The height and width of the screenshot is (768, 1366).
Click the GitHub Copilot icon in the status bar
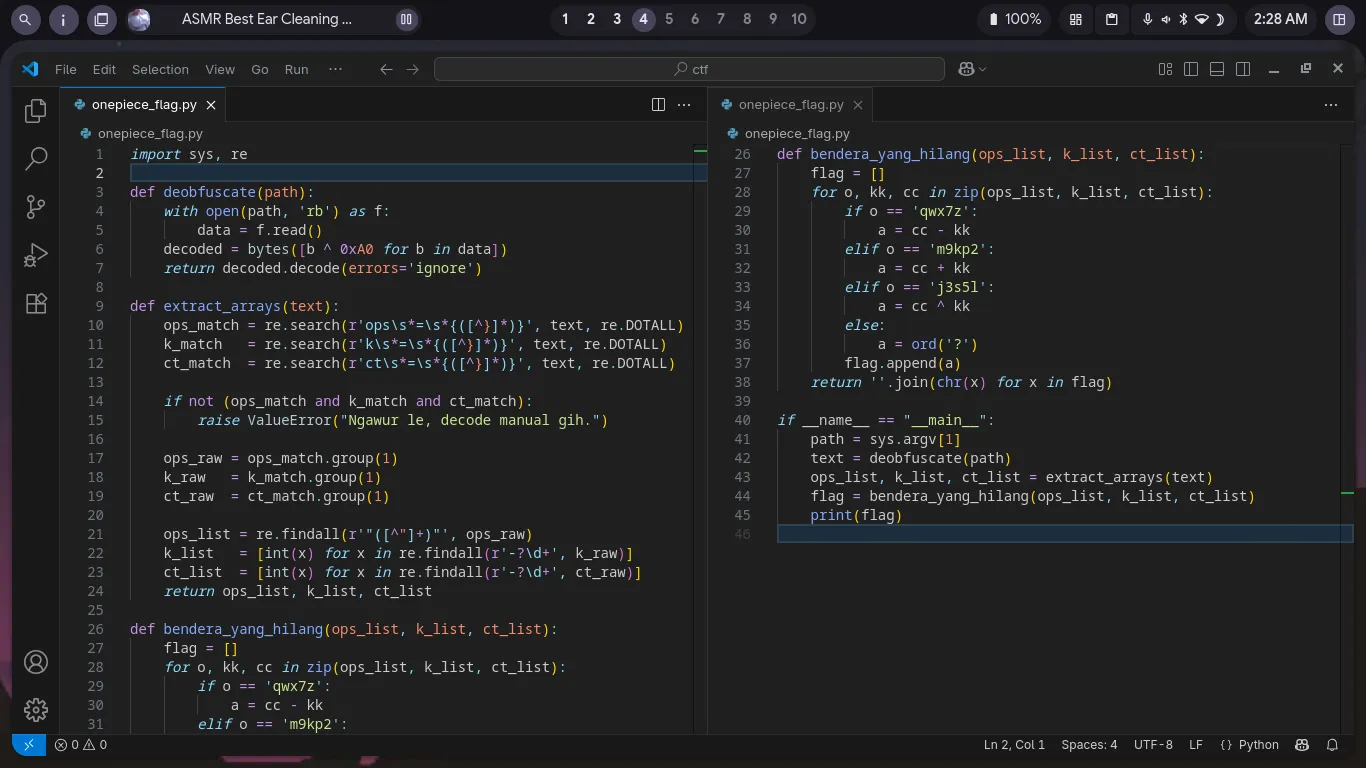pyautogui.click(x=1301, y=745)
